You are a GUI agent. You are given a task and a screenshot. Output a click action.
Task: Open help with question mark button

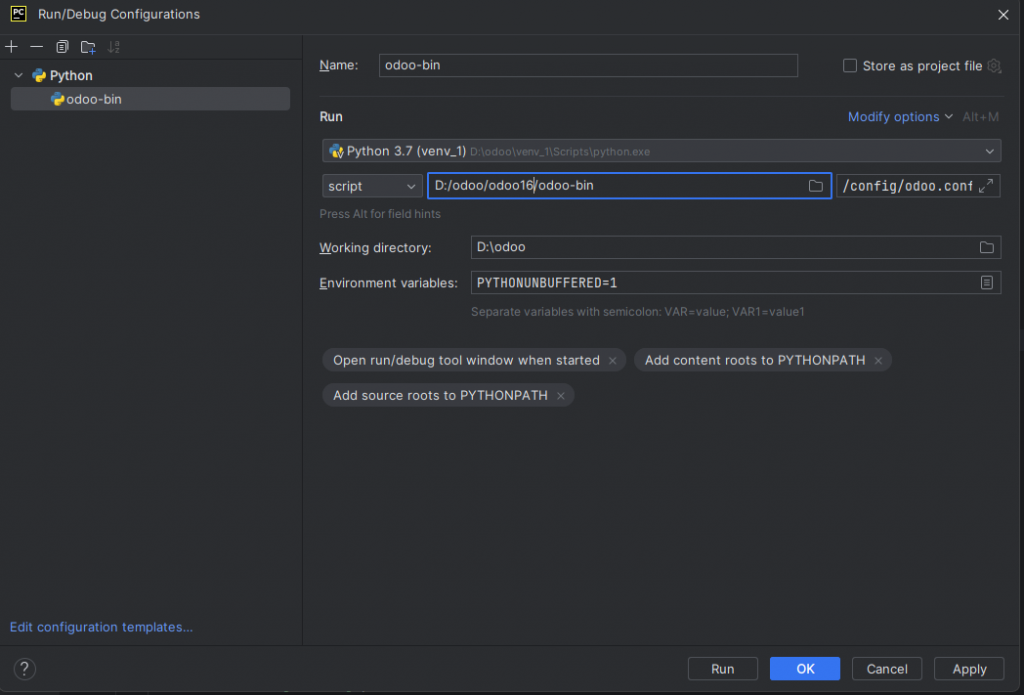click(25, 669)
